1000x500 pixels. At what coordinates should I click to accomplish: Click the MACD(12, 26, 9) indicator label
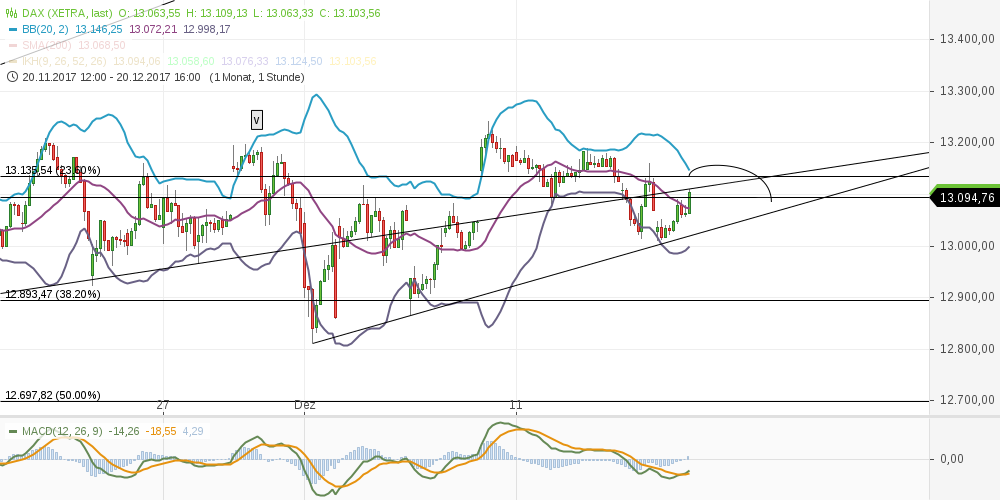click(x=62, y=432)
